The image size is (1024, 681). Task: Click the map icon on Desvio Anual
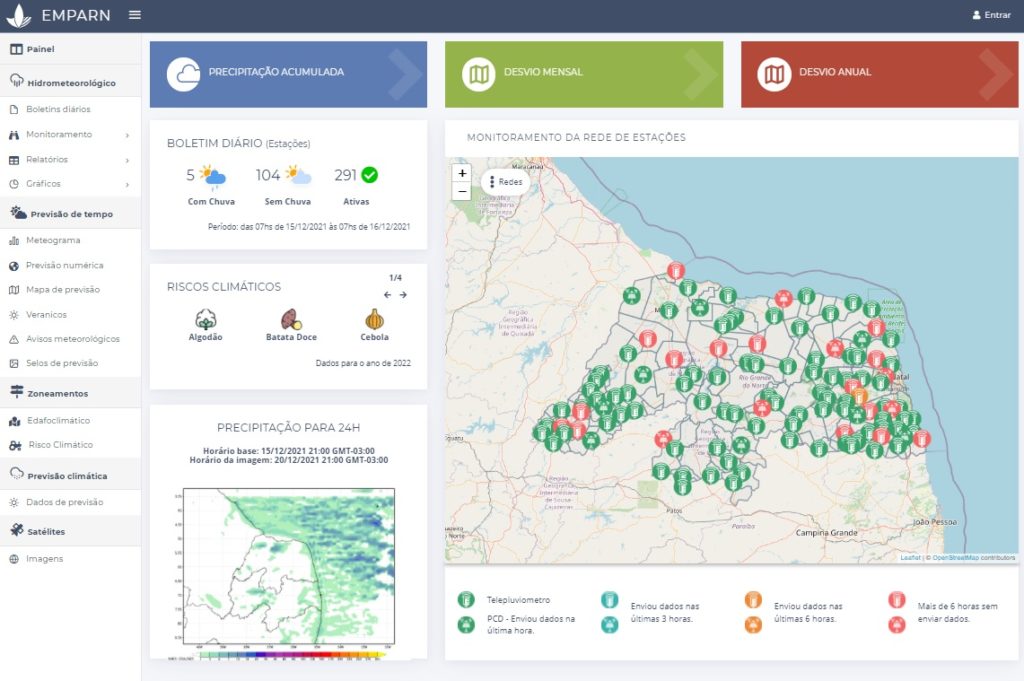[x=775, y=74]
